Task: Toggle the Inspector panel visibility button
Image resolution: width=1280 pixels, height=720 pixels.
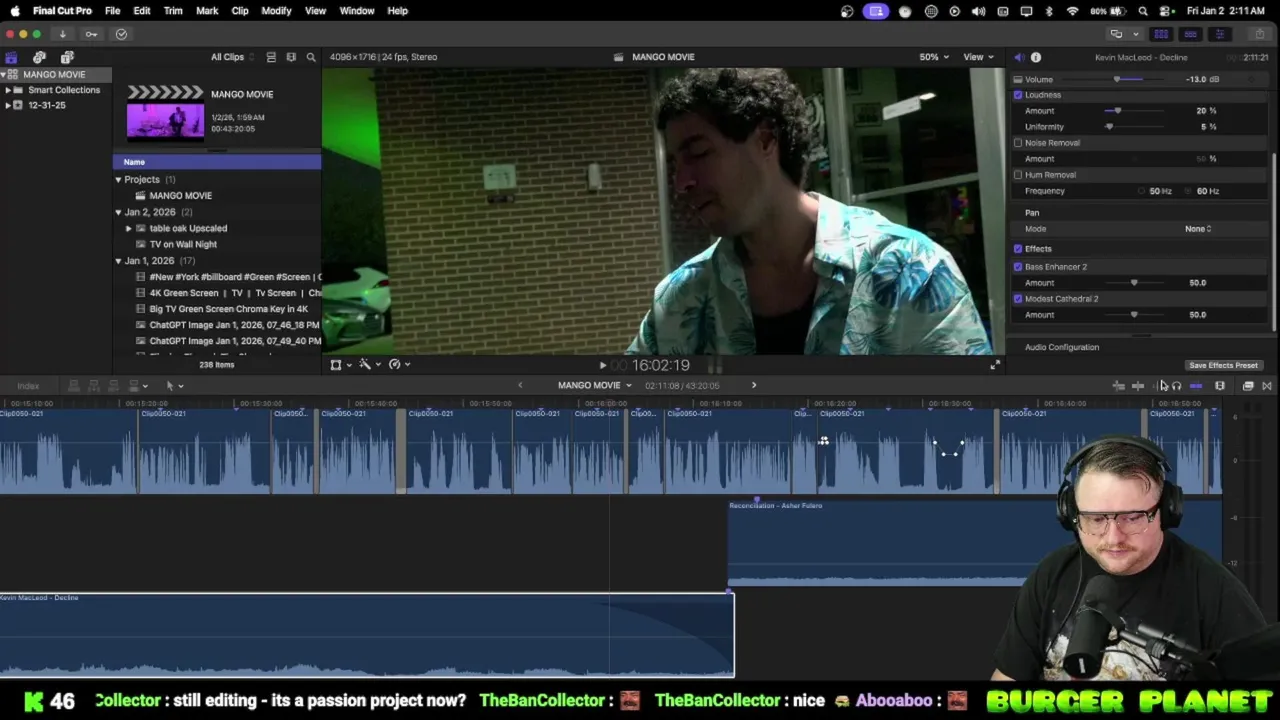Action: click(1219, 34)
